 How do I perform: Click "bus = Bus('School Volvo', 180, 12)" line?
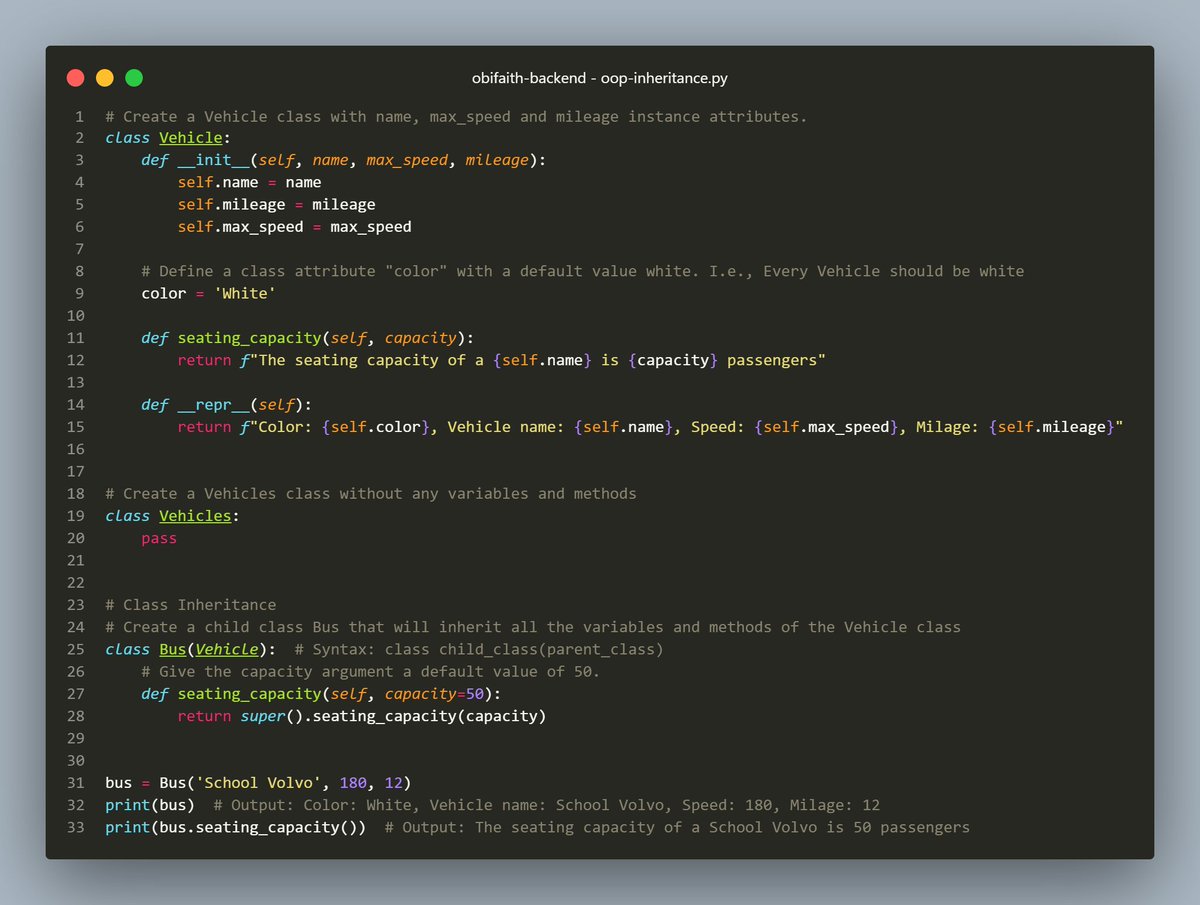point(258,782)
